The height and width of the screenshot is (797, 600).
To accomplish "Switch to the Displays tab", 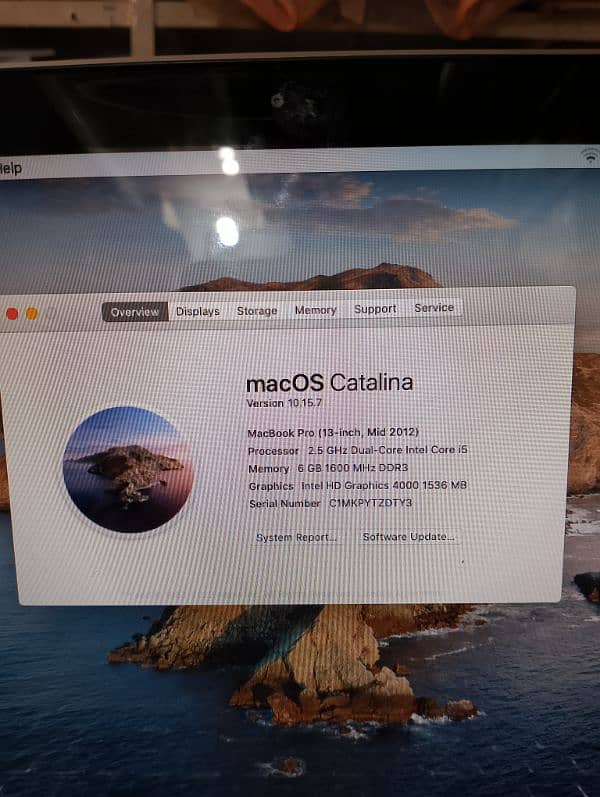I will coord(198,311).
